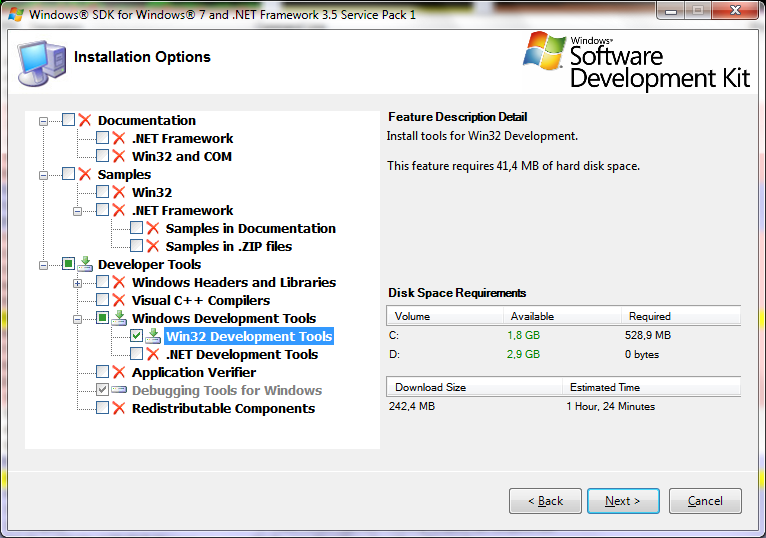Click the Windows flag icon in title bar

16,14
